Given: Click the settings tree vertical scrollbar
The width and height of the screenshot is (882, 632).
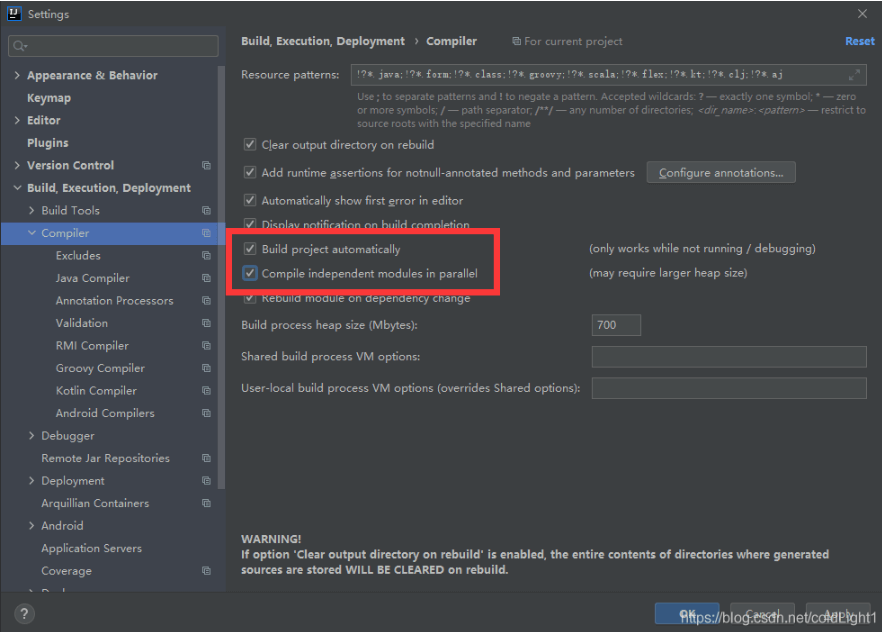Looking at the screenshot, I should pyautogui.click(x=222, y=278).
